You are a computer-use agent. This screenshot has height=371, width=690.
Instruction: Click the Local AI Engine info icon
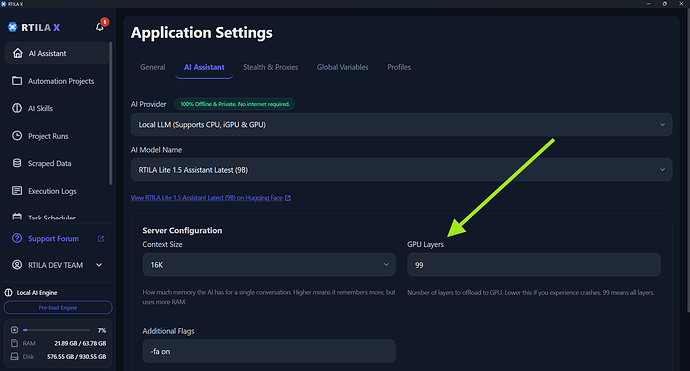(8, 293)
